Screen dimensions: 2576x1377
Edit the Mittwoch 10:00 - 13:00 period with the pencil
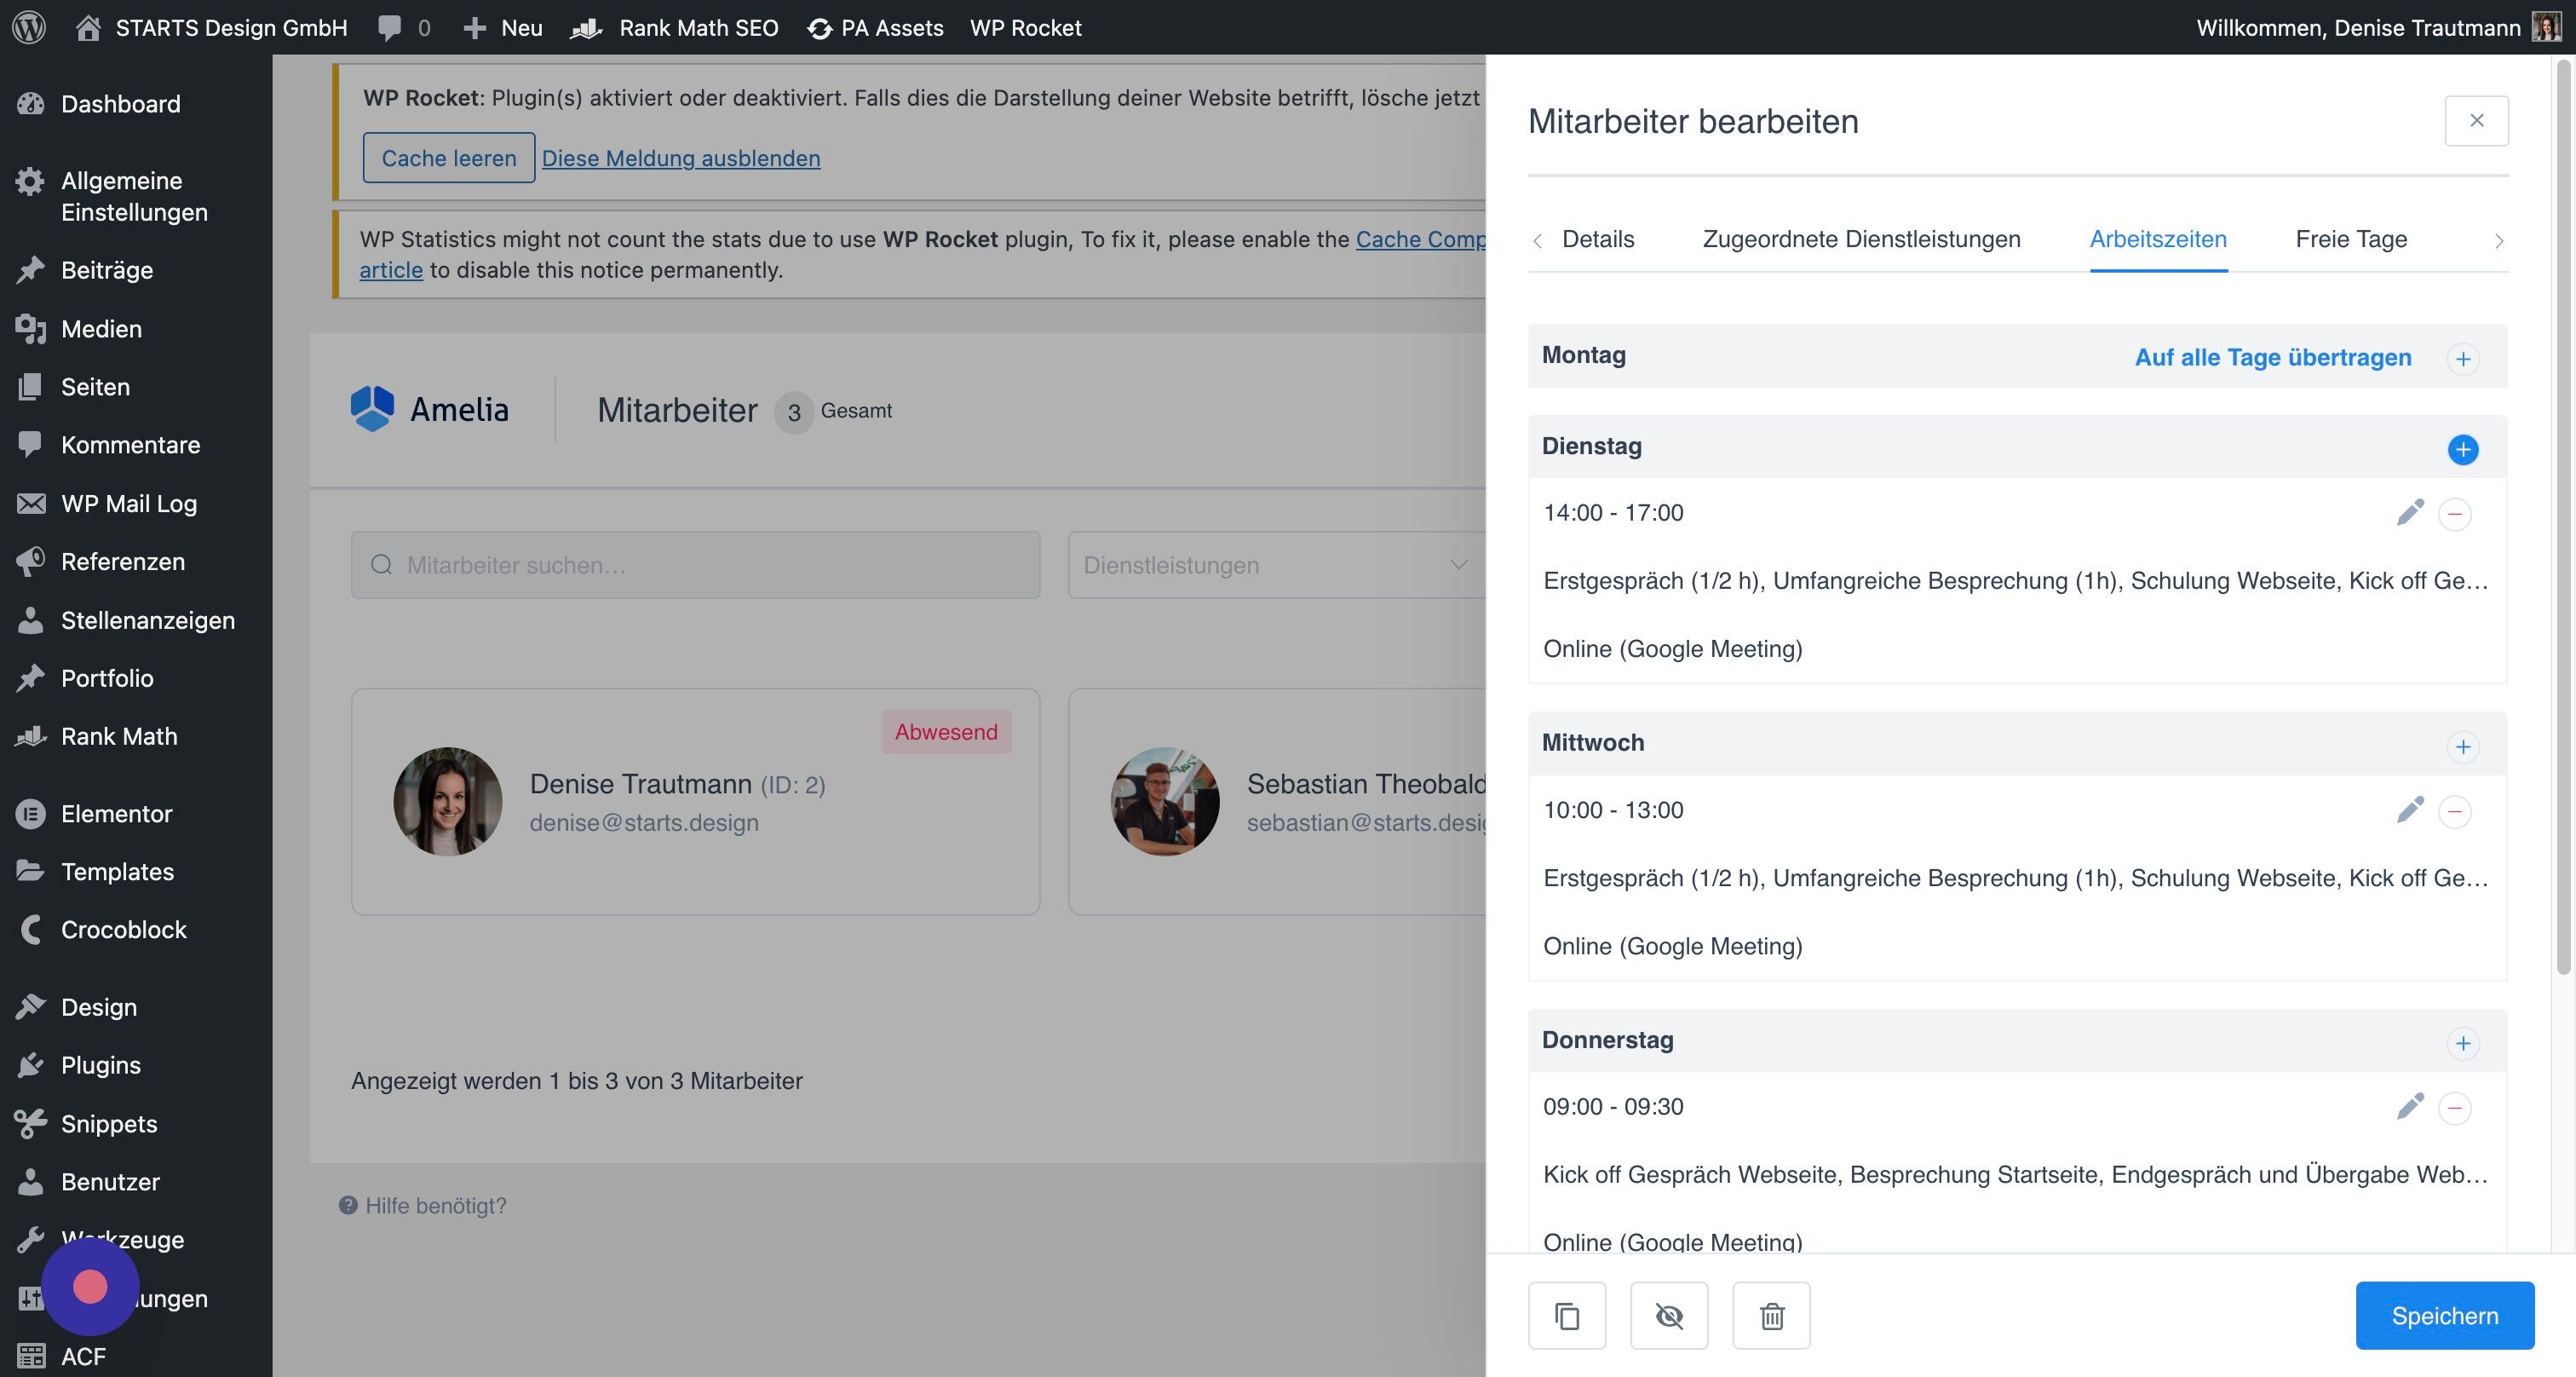point(2410,809)
